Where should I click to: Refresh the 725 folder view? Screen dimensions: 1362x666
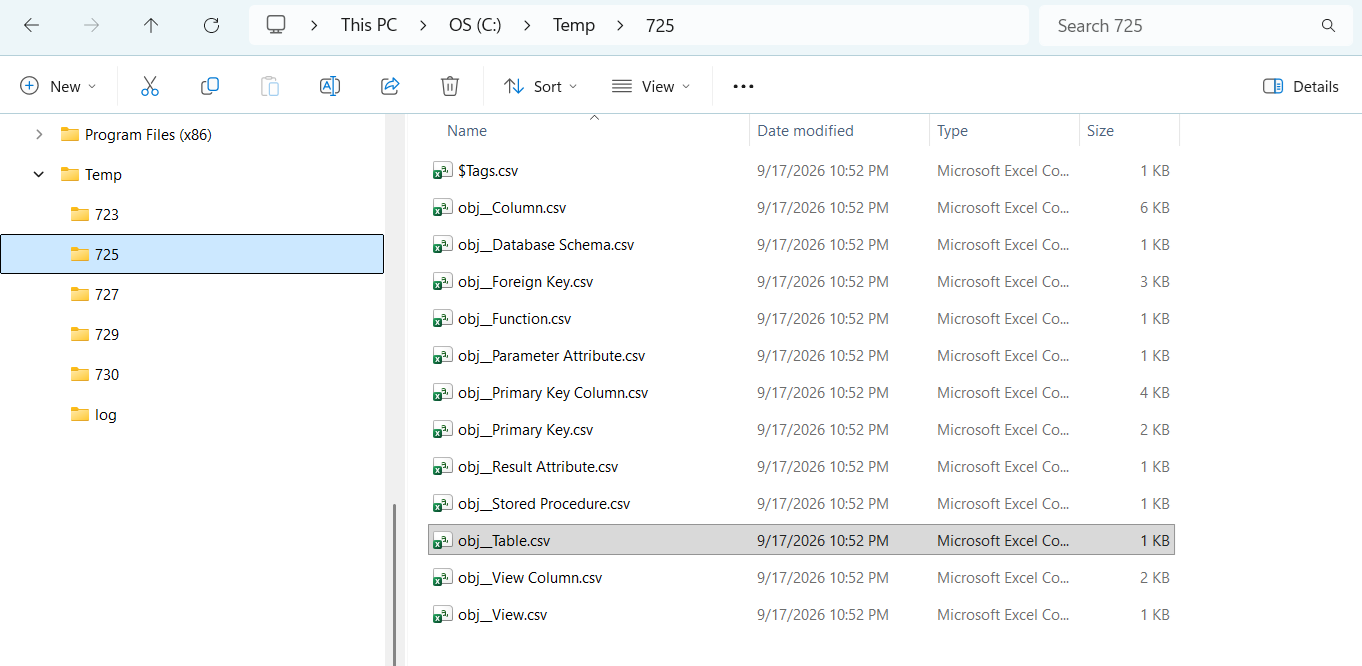(x=211, y=26)
